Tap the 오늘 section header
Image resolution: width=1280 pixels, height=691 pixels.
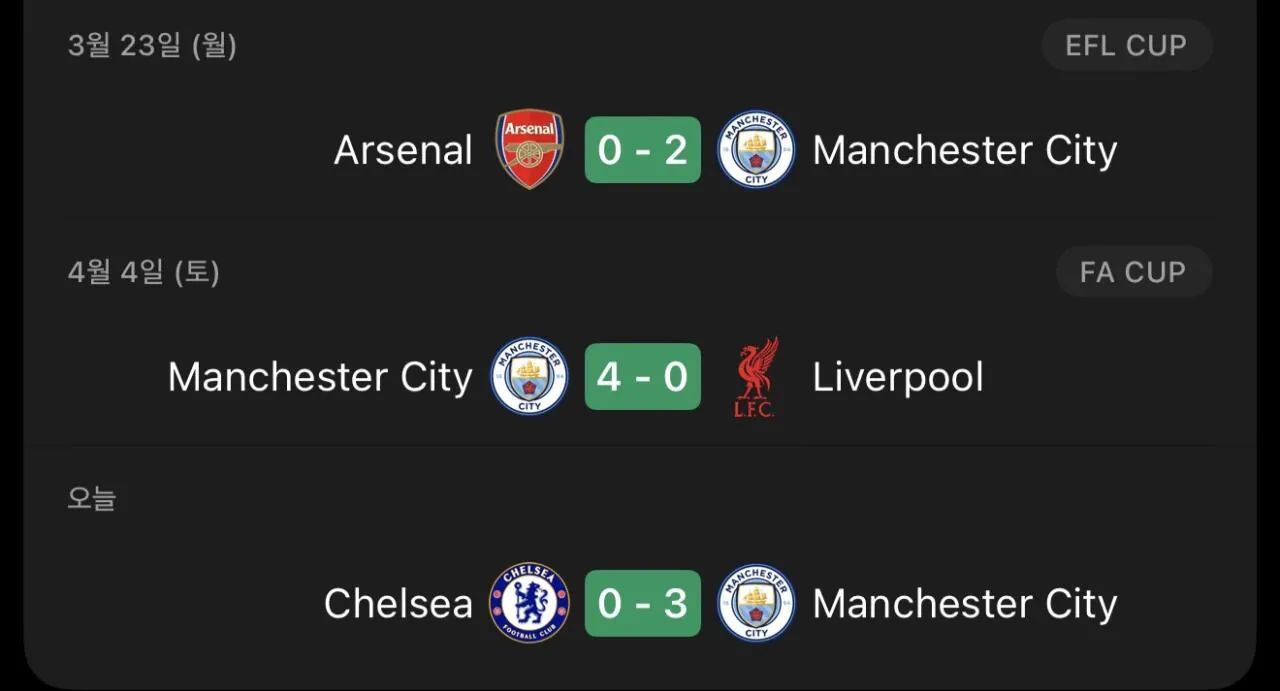pos(92,498)
